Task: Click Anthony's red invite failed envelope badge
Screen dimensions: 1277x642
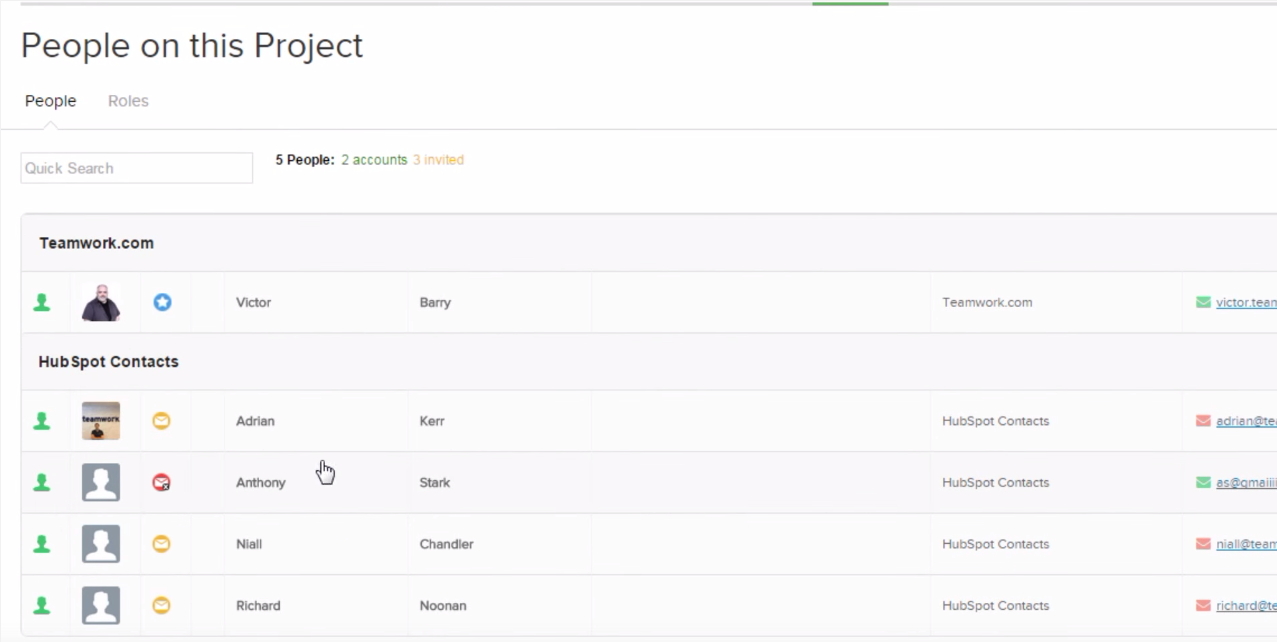Action: click(x=161, y=482)
